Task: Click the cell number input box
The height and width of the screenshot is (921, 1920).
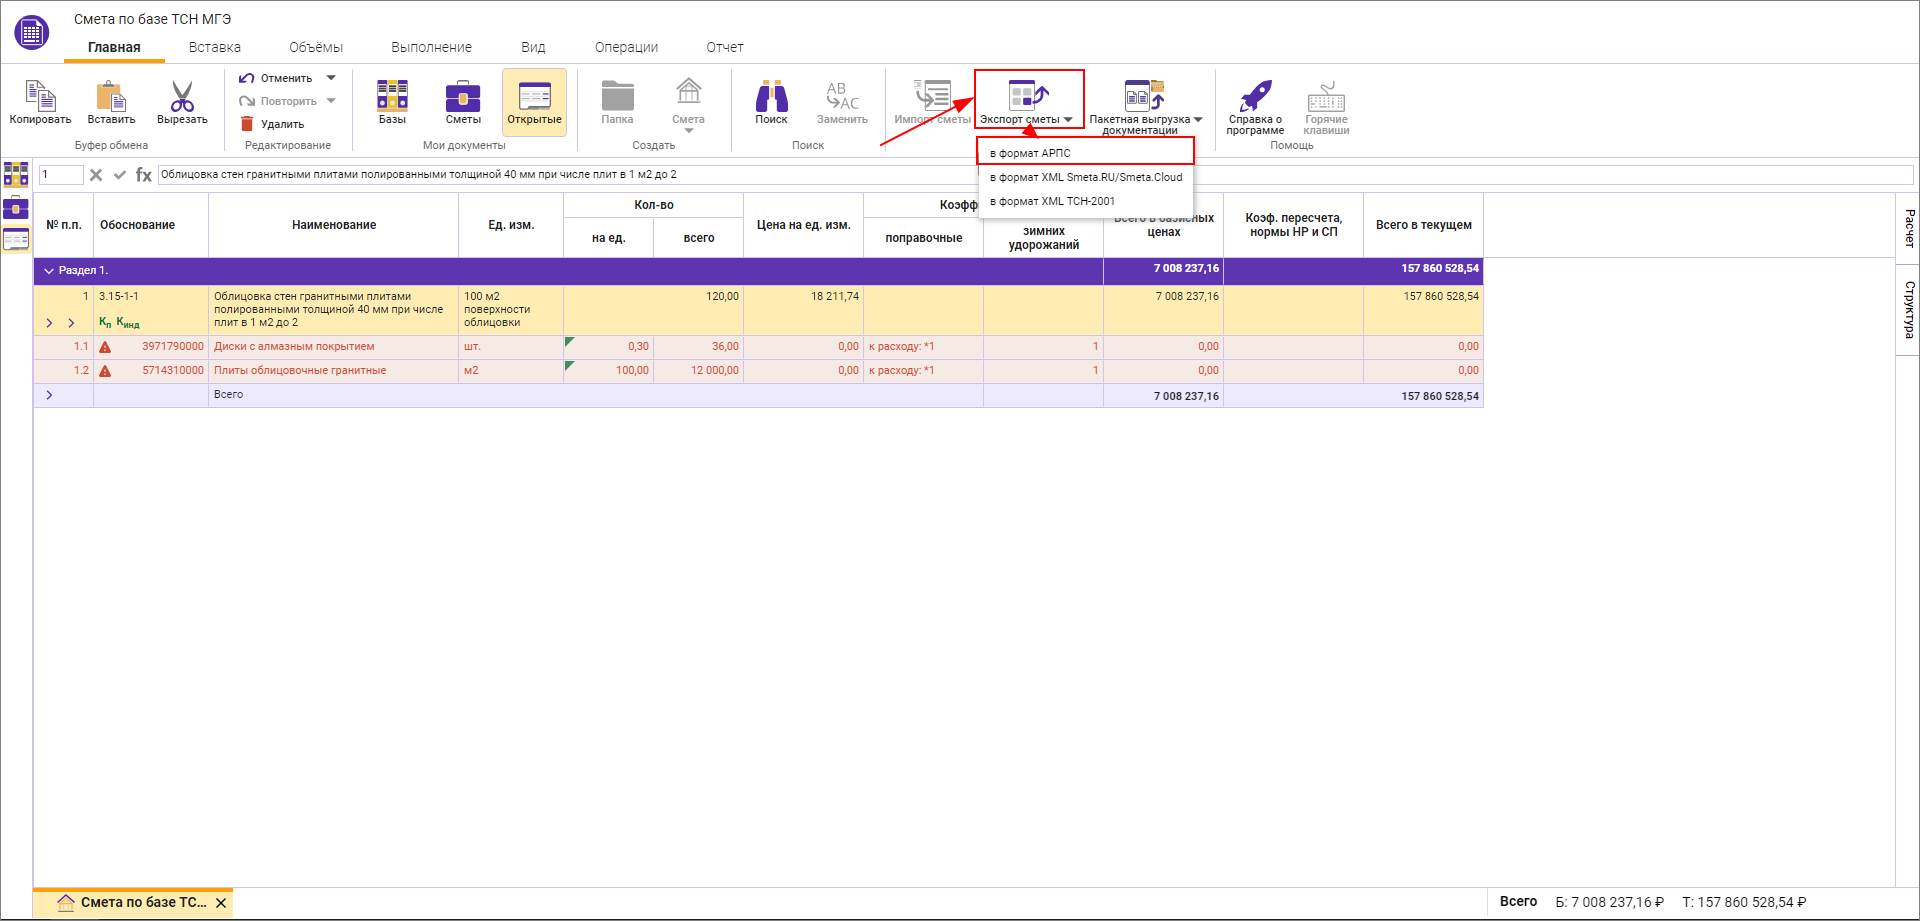Action: 61,175
